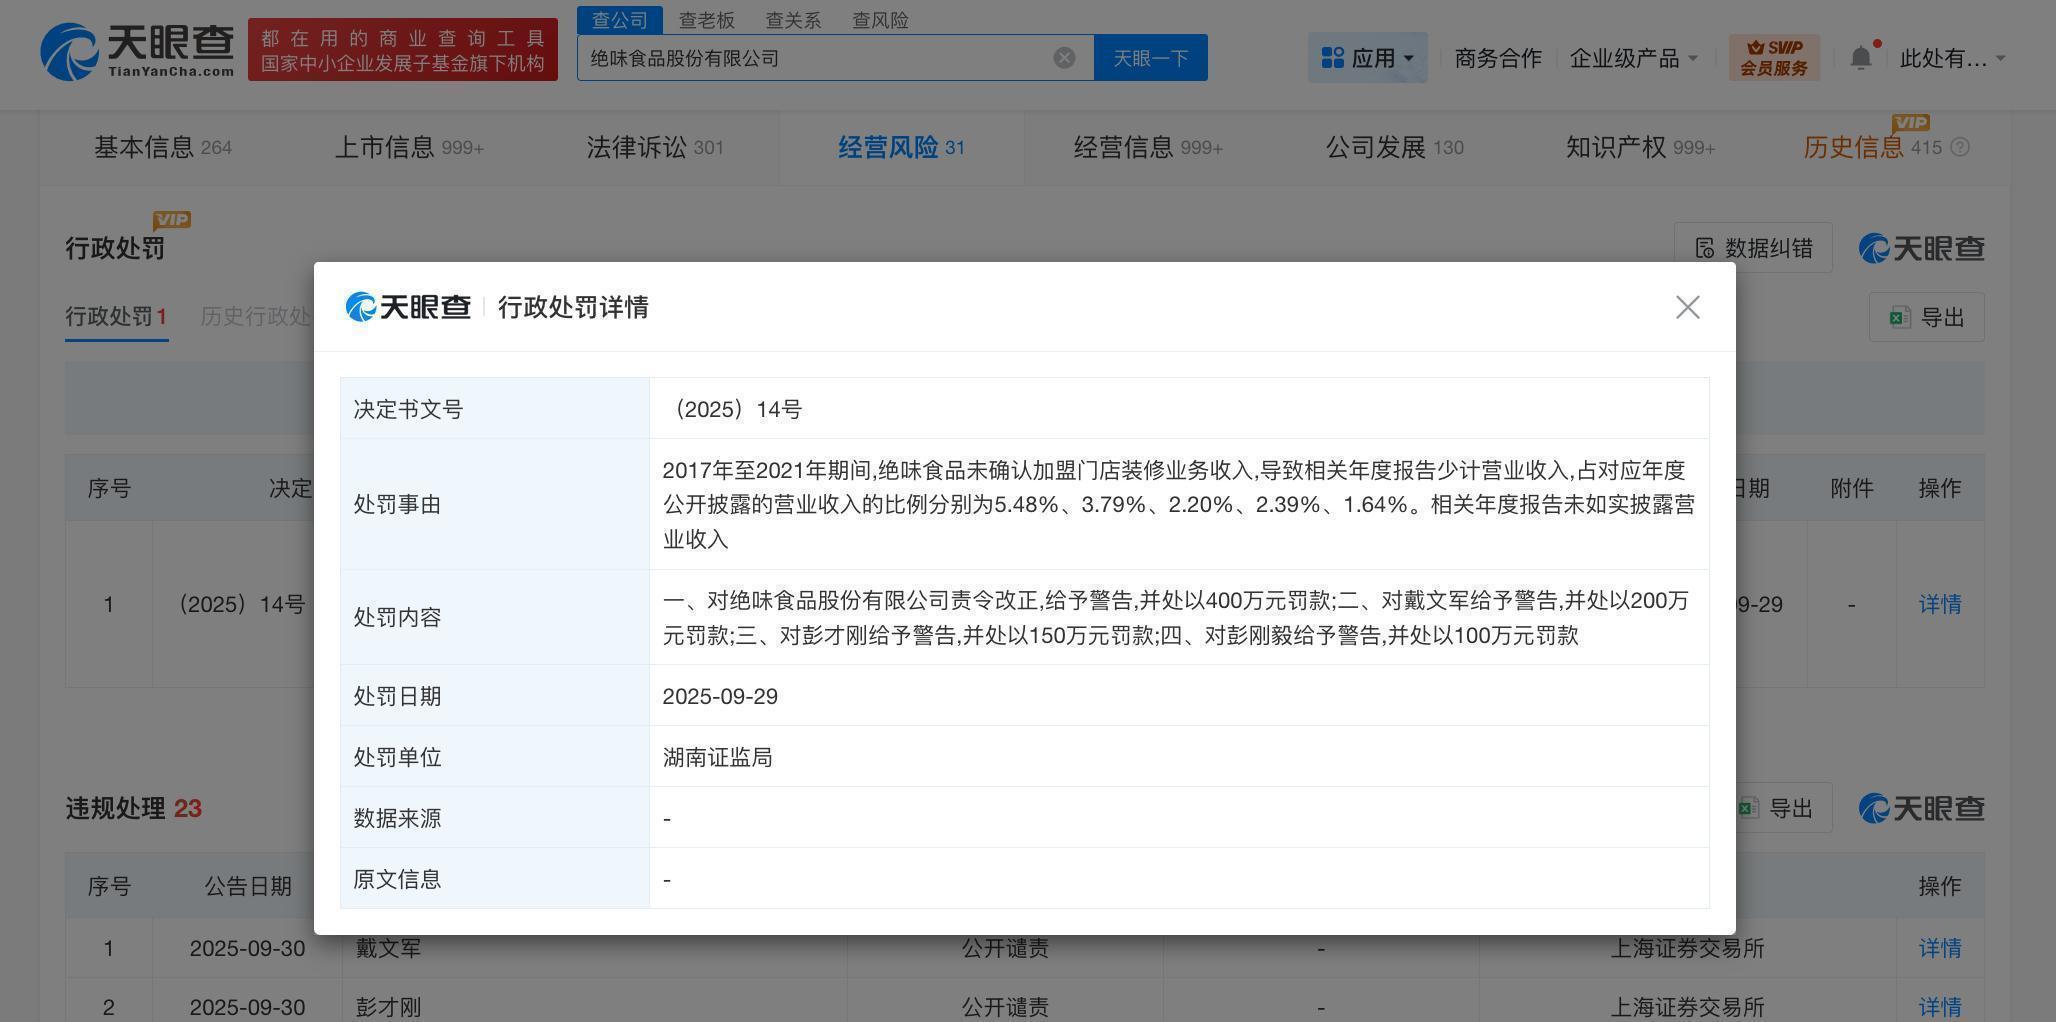Open the notification bell
The height and width of the screenshot is (1022, 2056).
click(1860, 58)
